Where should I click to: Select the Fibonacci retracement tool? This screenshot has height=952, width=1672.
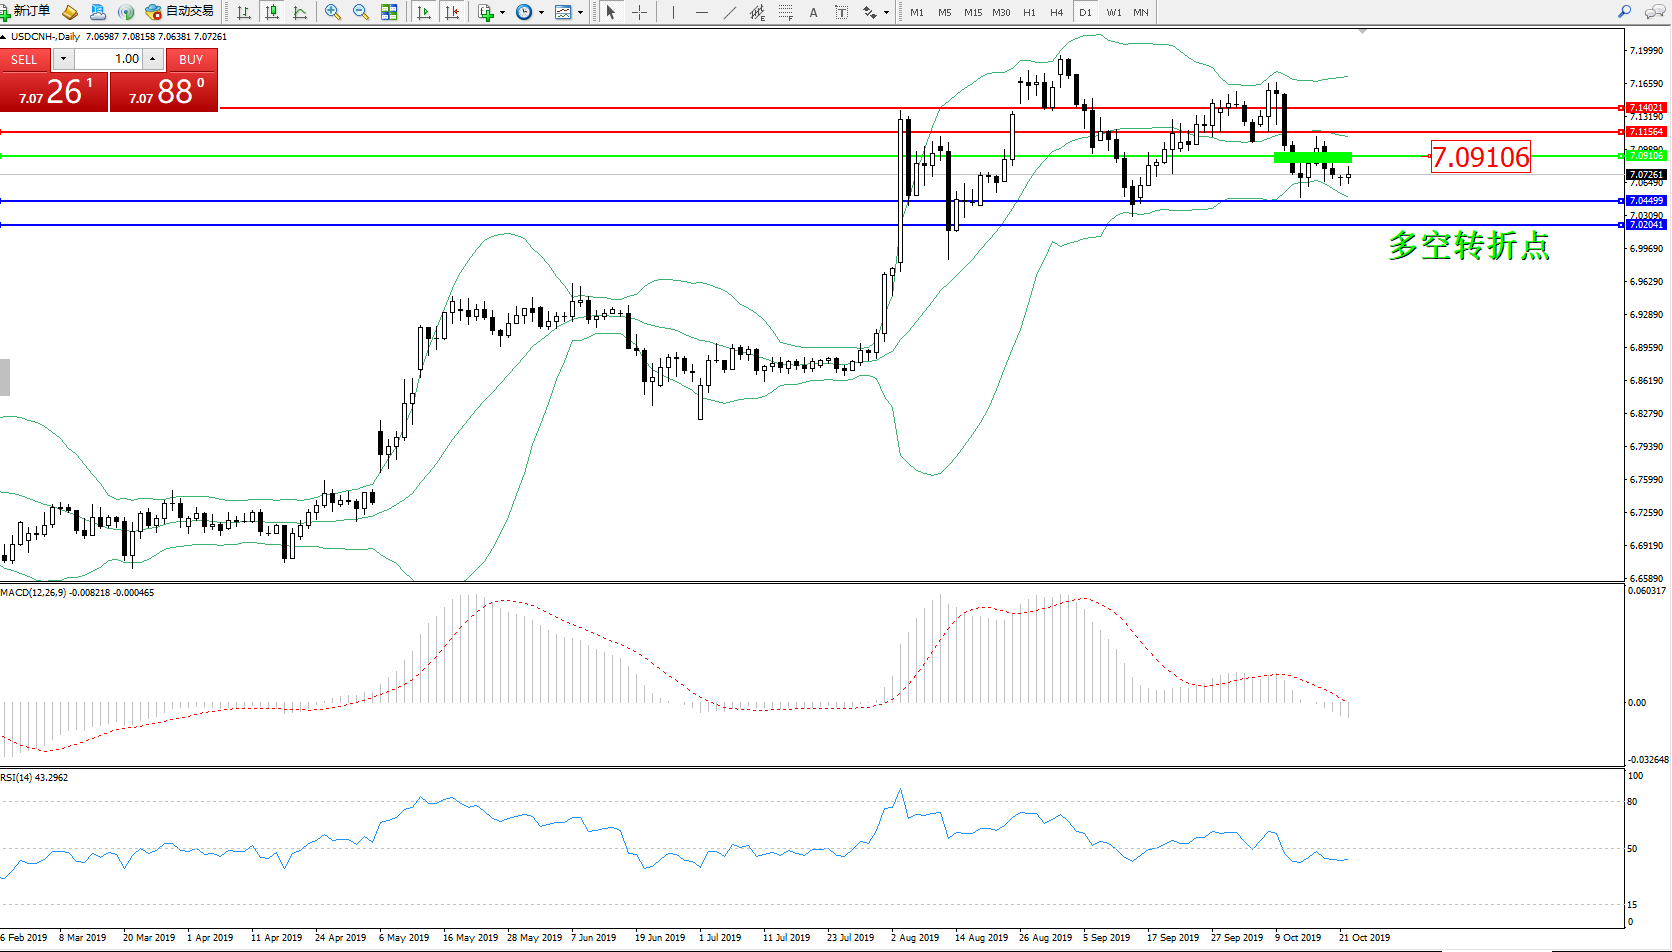coord(786,12)
